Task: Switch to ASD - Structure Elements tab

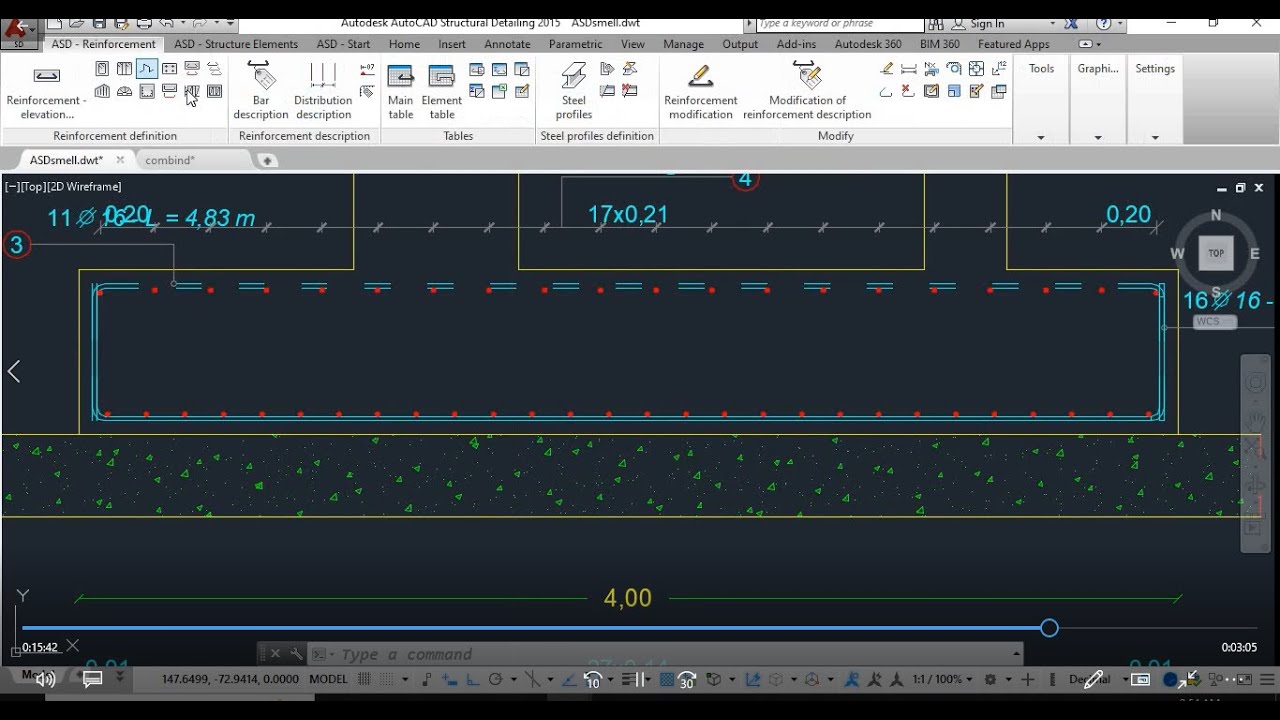Action: pyautogui.click(x=236, y=44)
